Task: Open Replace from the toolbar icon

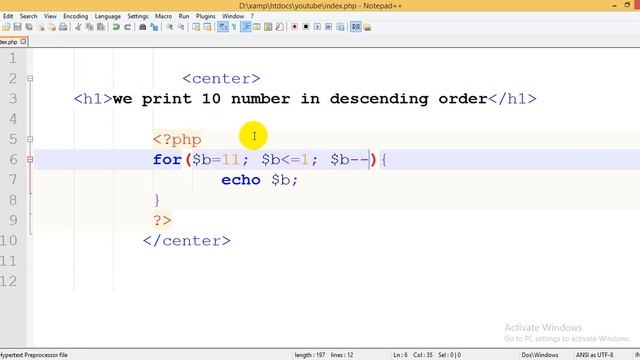Action: (x=154, y=27)
